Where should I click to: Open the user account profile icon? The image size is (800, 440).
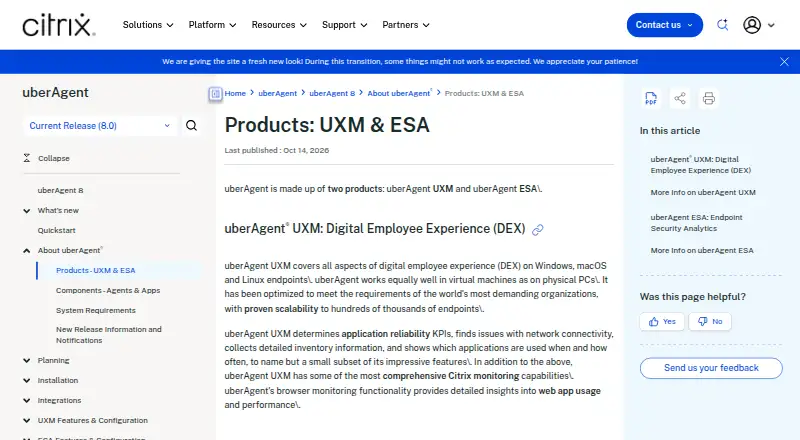coord(752,25)
